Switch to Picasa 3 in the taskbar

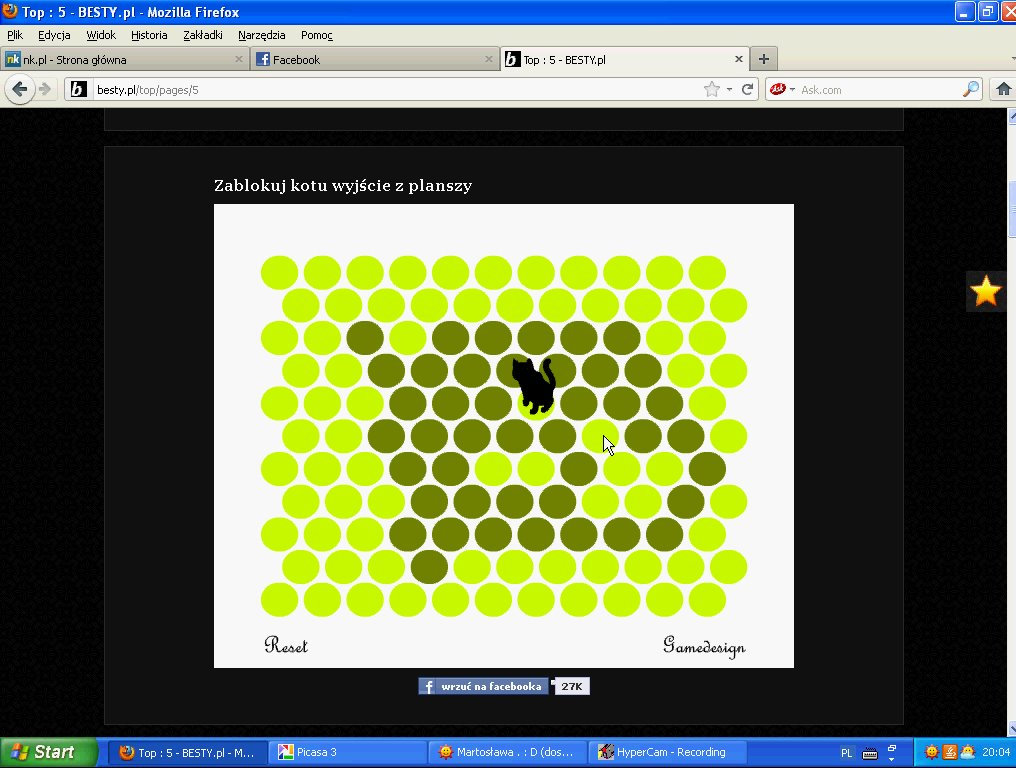[347, 752]
